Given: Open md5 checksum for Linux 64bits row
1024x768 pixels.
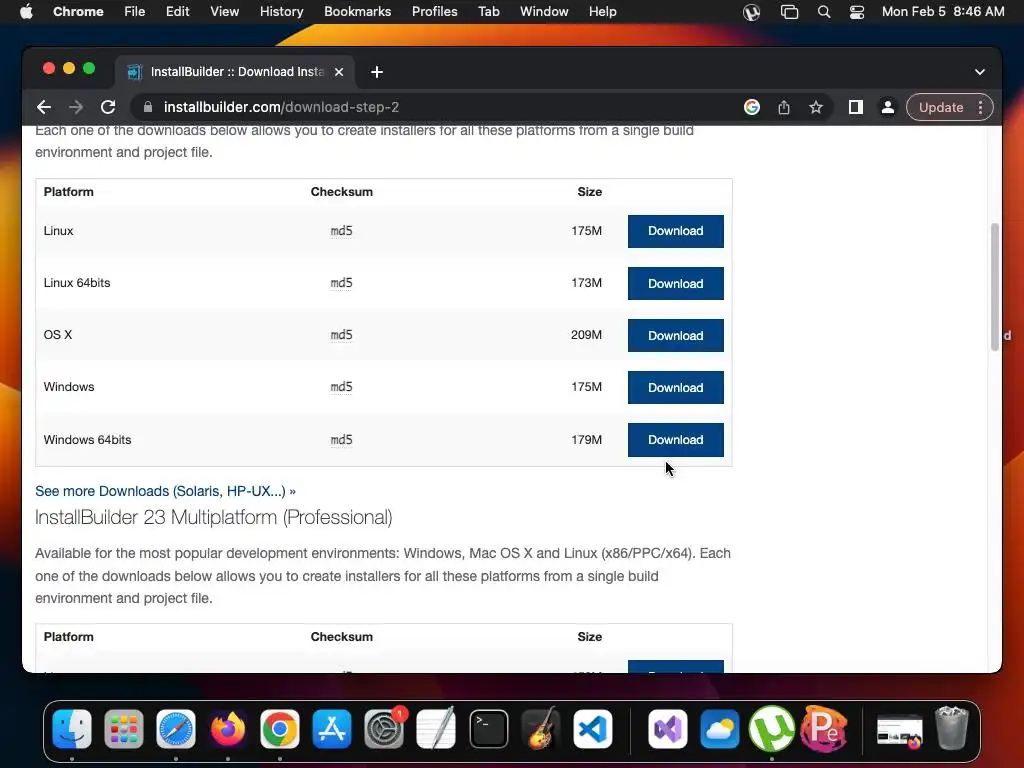Looking at the screenshot, I should click(x=342, y=283).
